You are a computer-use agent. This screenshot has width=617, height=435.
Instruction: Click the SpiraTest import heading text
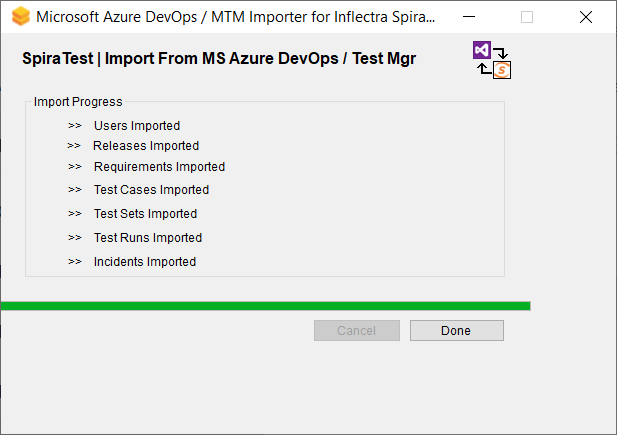click(x=219, y=59)
